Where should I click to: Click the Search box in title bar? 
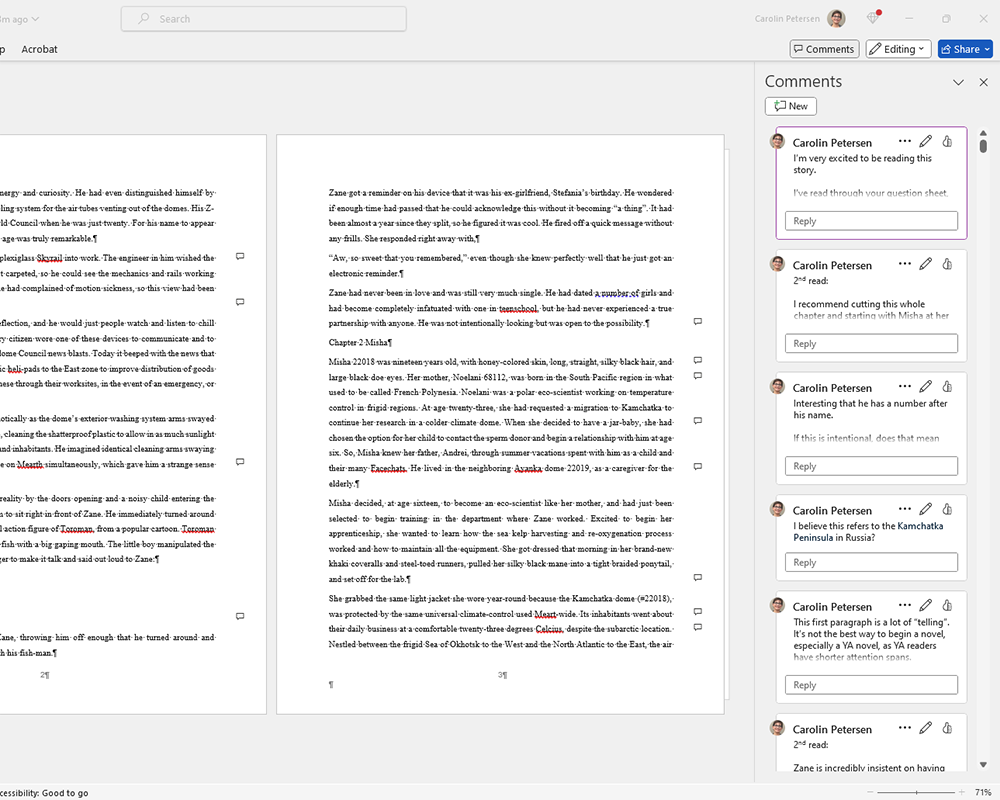263,19
